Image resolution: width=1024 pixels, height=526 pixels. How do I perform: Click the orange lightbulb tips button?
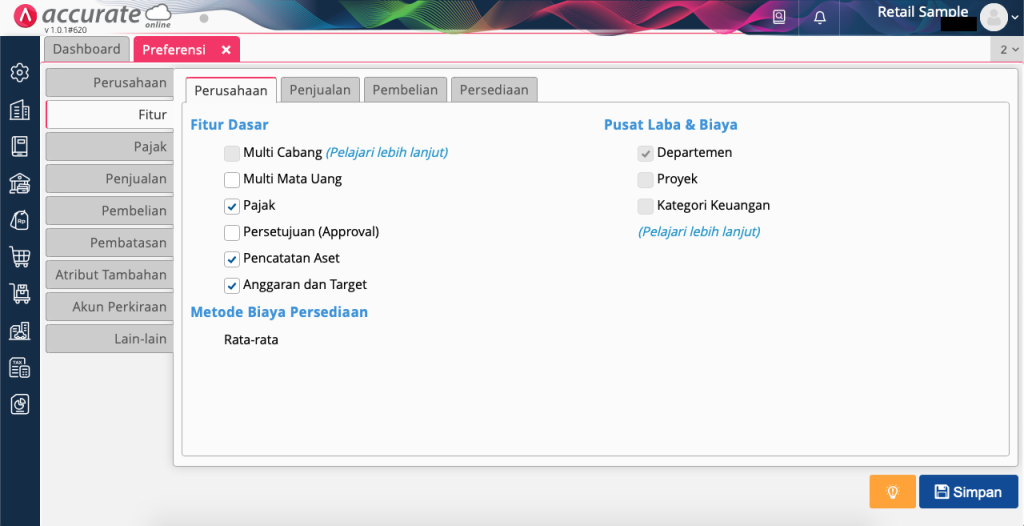[x=892, y=492]
